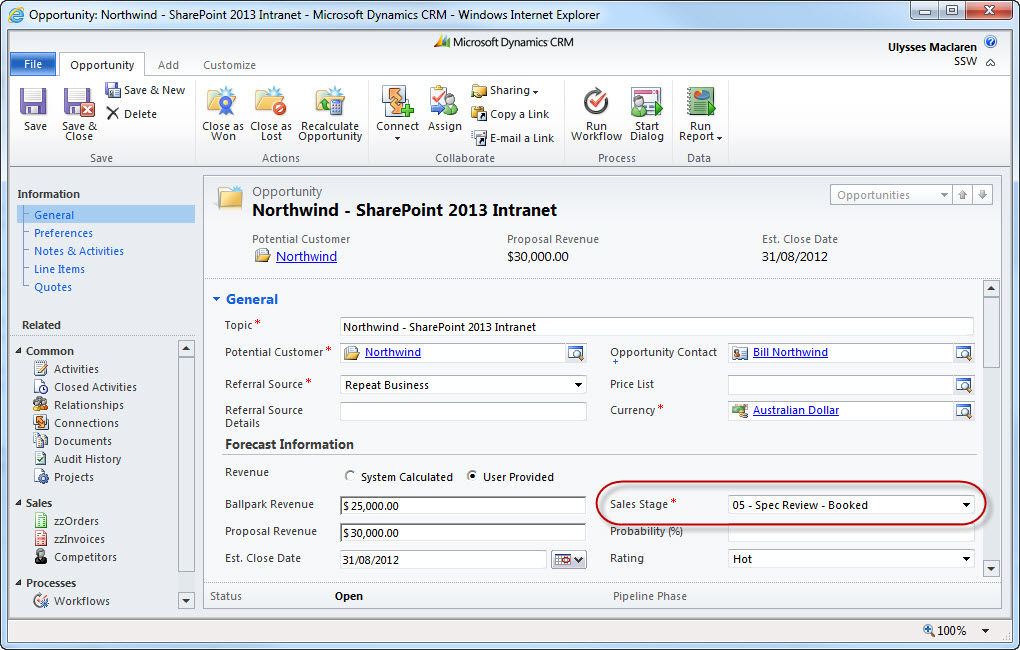Open the Start Dialog icon
The width and height of the screenshot is (1020, 650).
tap(646, 103)
